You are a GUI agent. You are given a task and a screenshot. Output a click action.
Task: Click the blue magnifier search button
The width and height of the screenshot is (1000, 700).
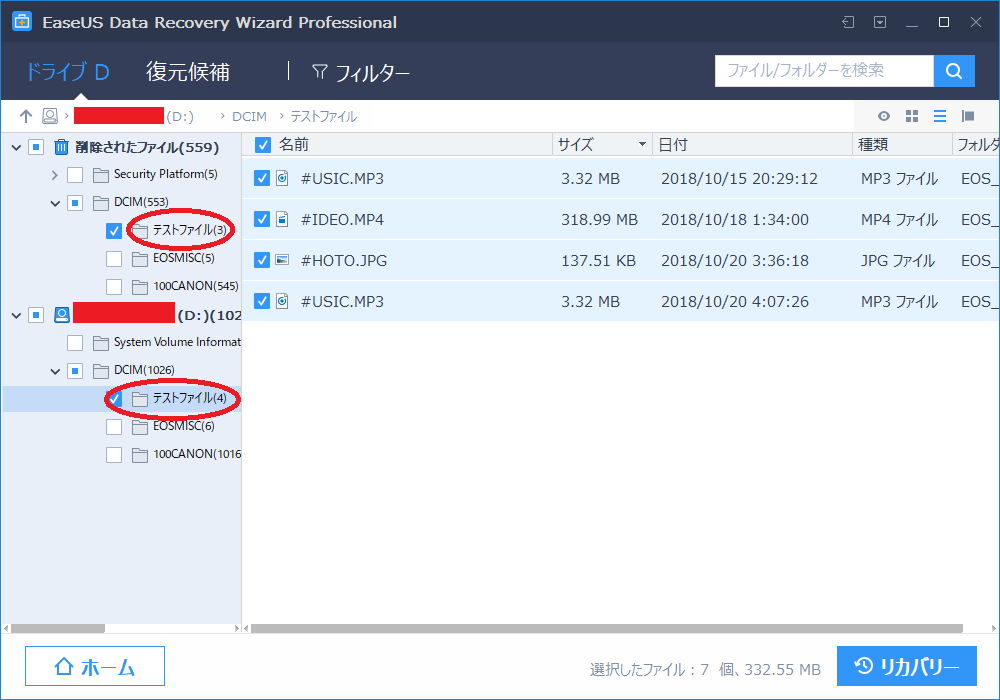pyautogui.click(x=954, y=71)
